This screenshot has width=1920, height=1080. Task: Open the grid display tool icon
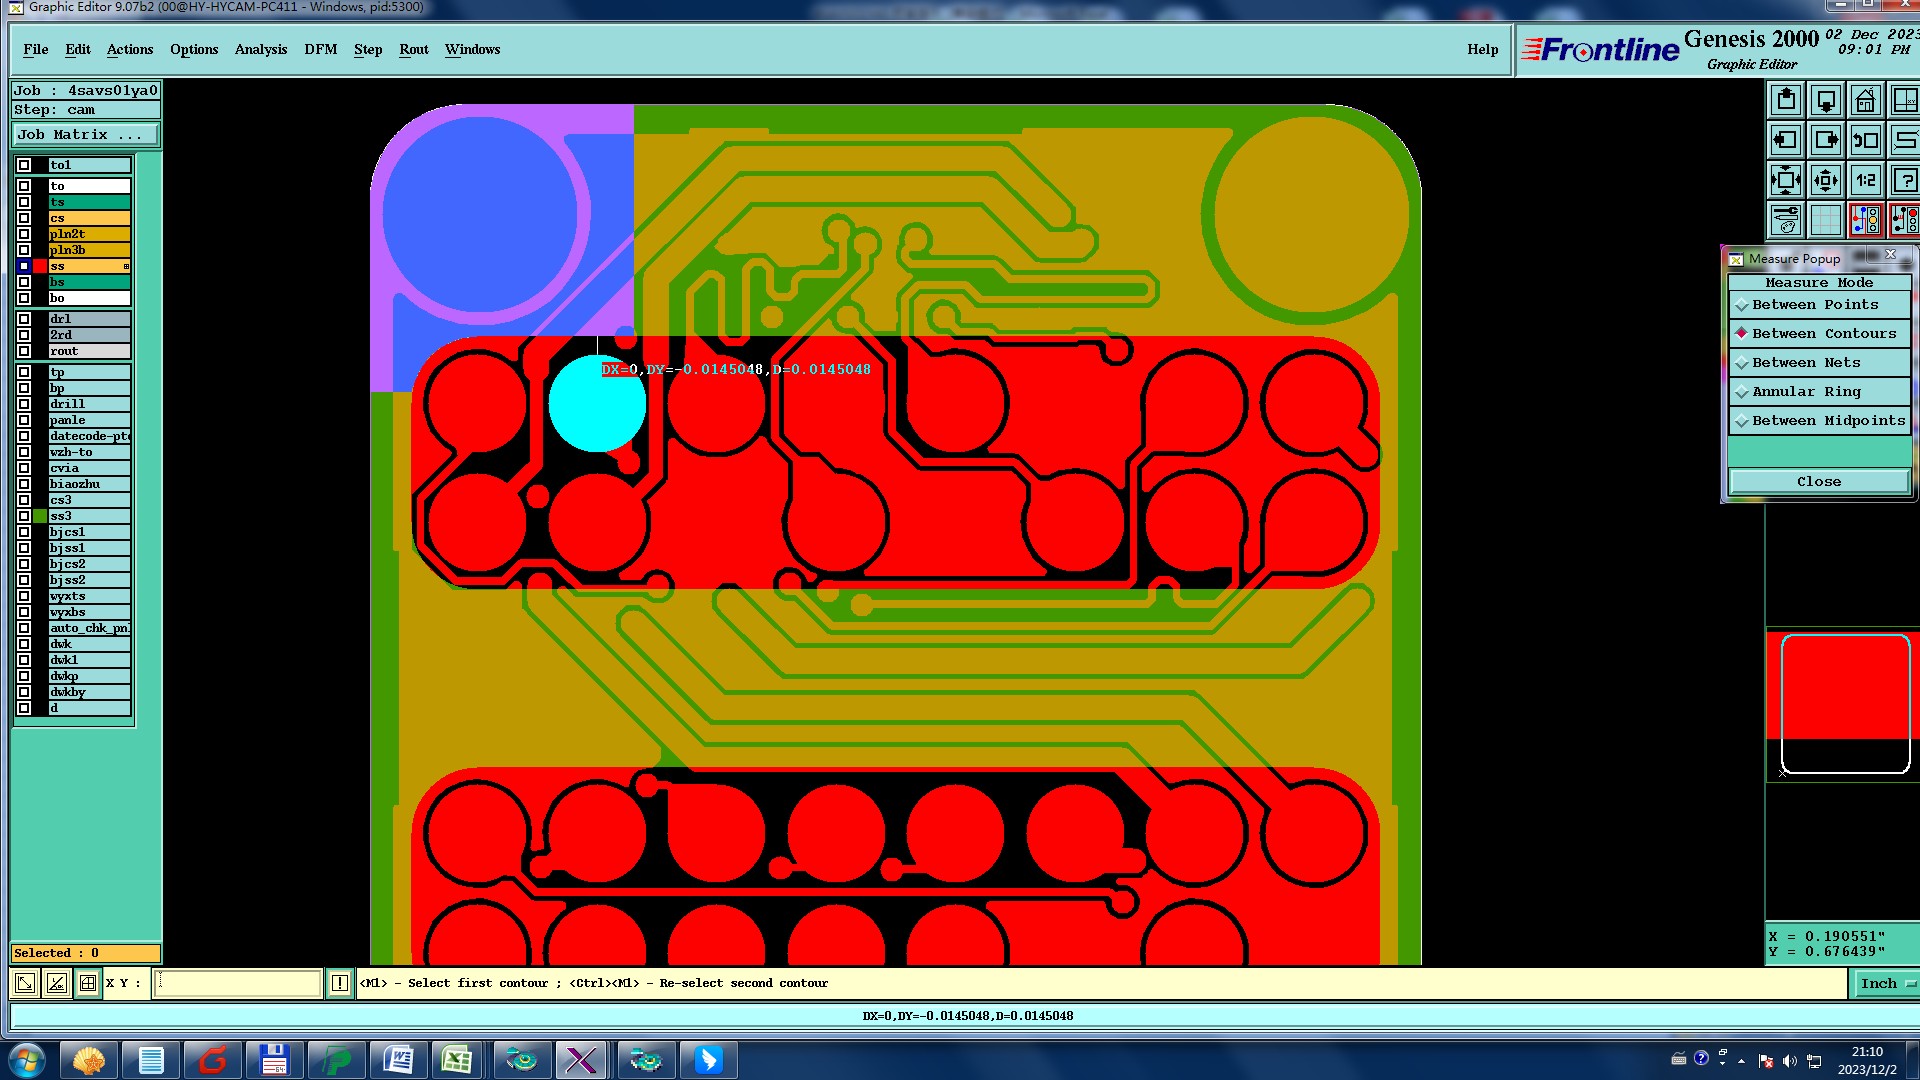tap(1825, 220)
